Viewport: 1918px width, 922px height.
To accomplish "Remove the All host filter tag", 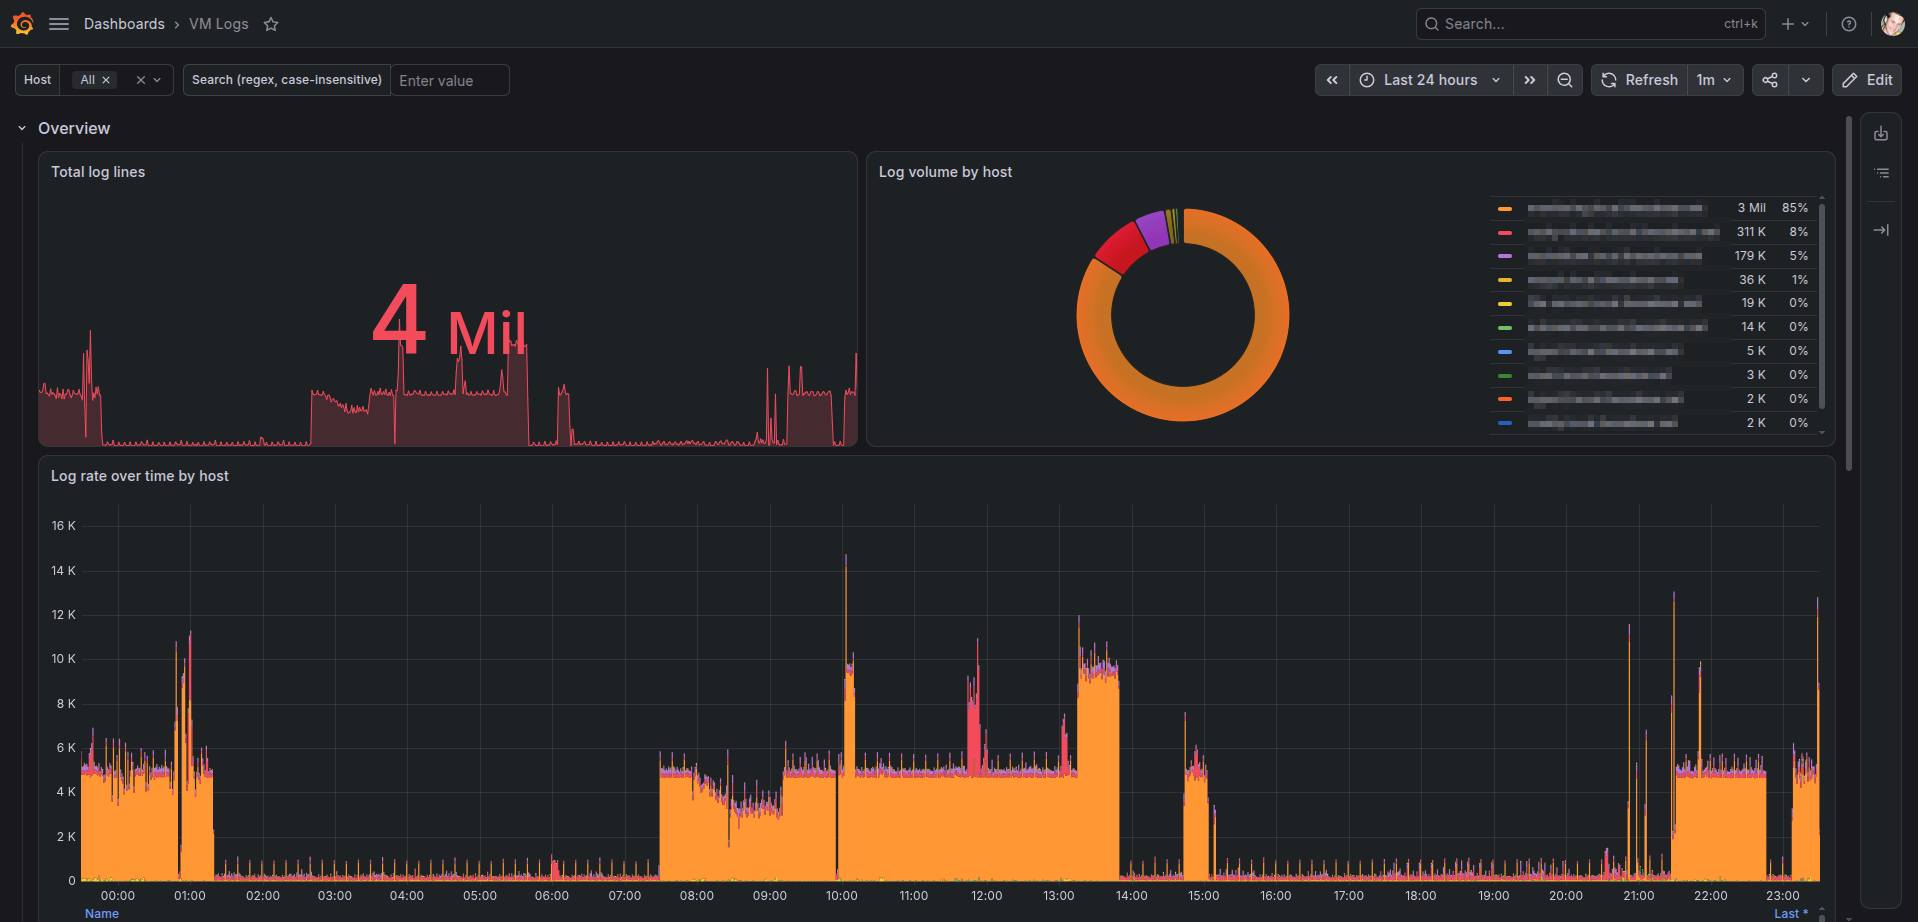I will click(106, 80).
